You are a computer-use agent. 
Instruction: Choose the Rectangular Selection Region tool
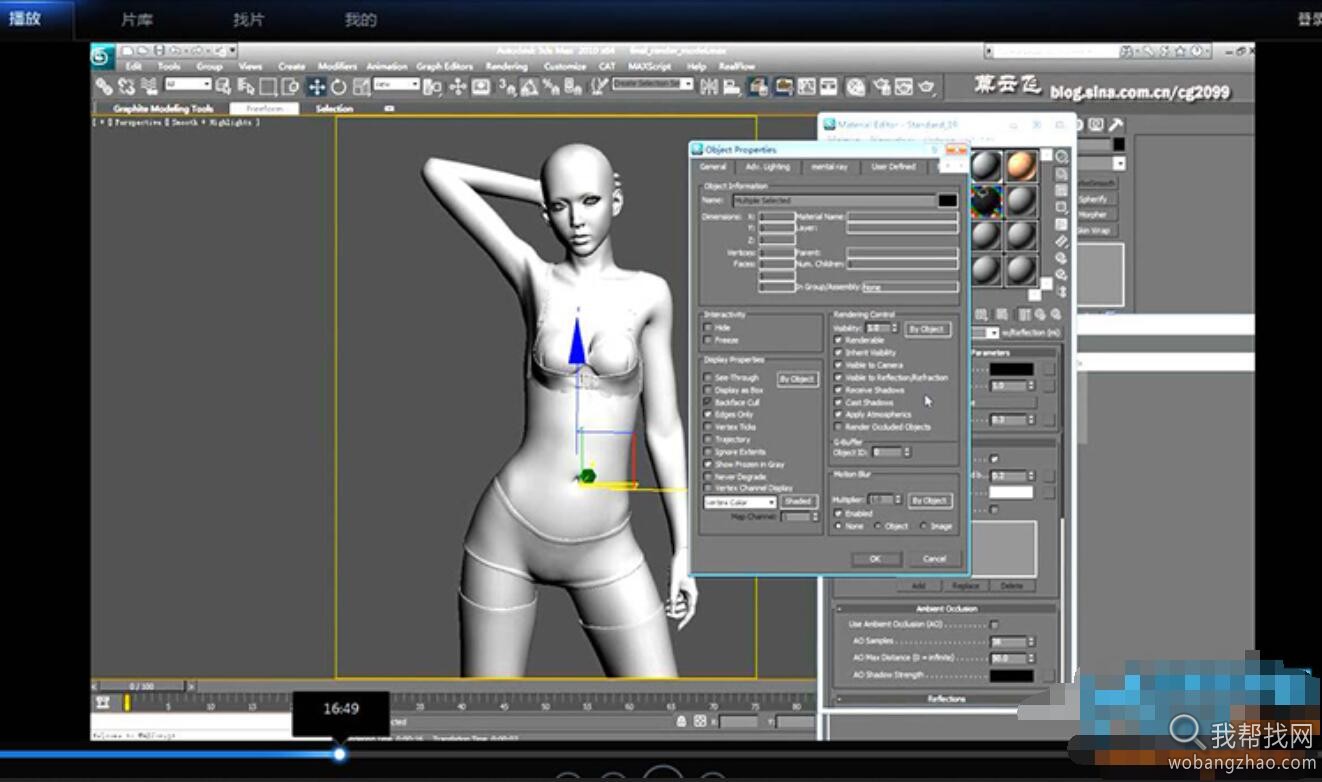pos(268,87)
